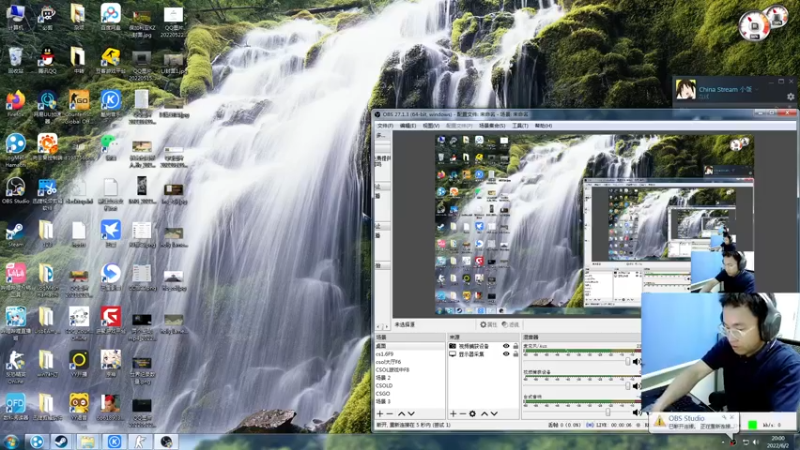Open the 网易UU加速器 desktop icon
Screen dimensions: 800x450
click(47, 105)
